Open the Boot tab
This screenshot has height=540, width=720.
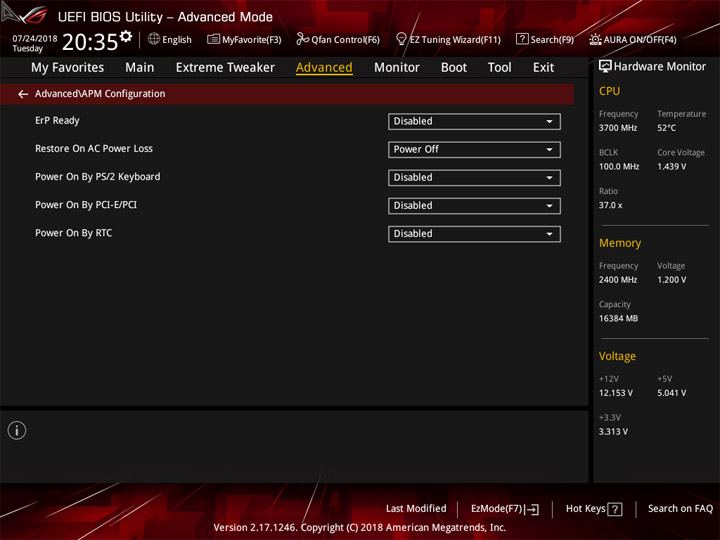(x=454, y=68)
